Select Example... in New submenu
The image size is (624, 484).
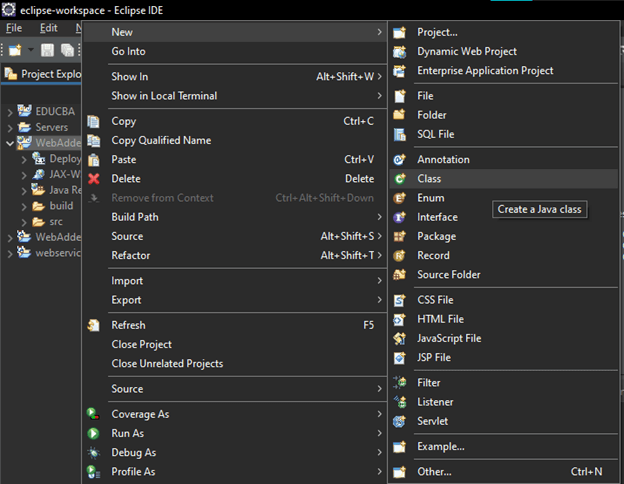[504, 447]
